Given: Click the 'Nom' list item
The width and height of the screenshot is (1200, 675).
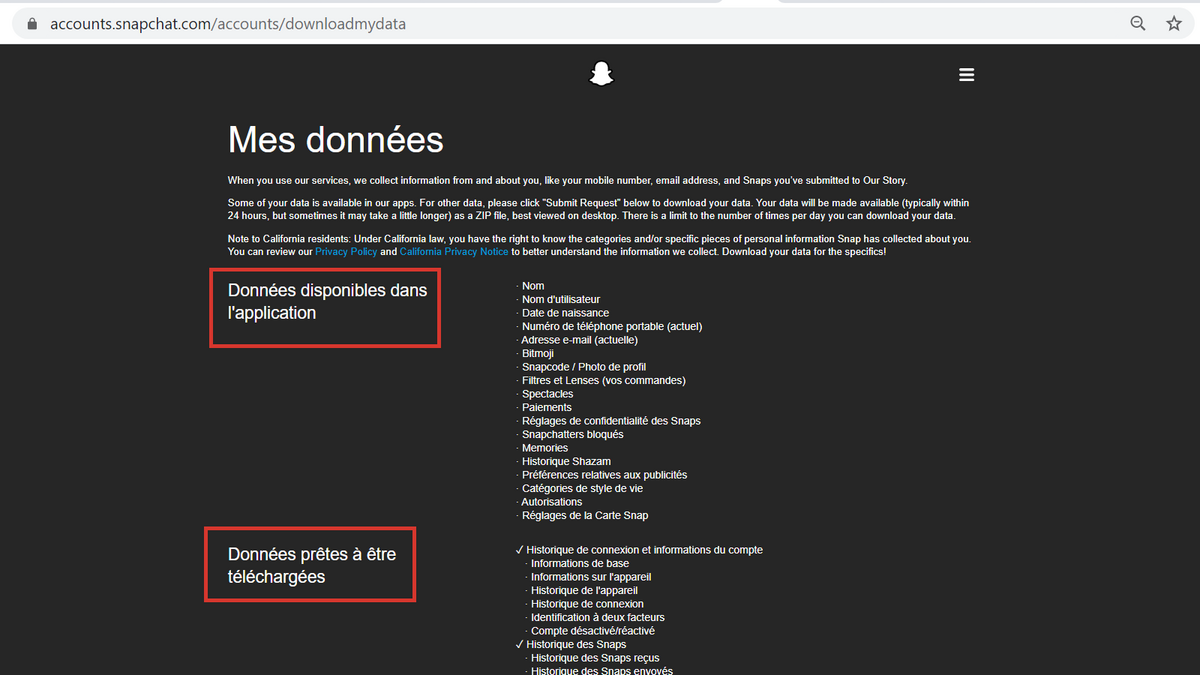Looking at the screenshot, I should tap(533, 286).
